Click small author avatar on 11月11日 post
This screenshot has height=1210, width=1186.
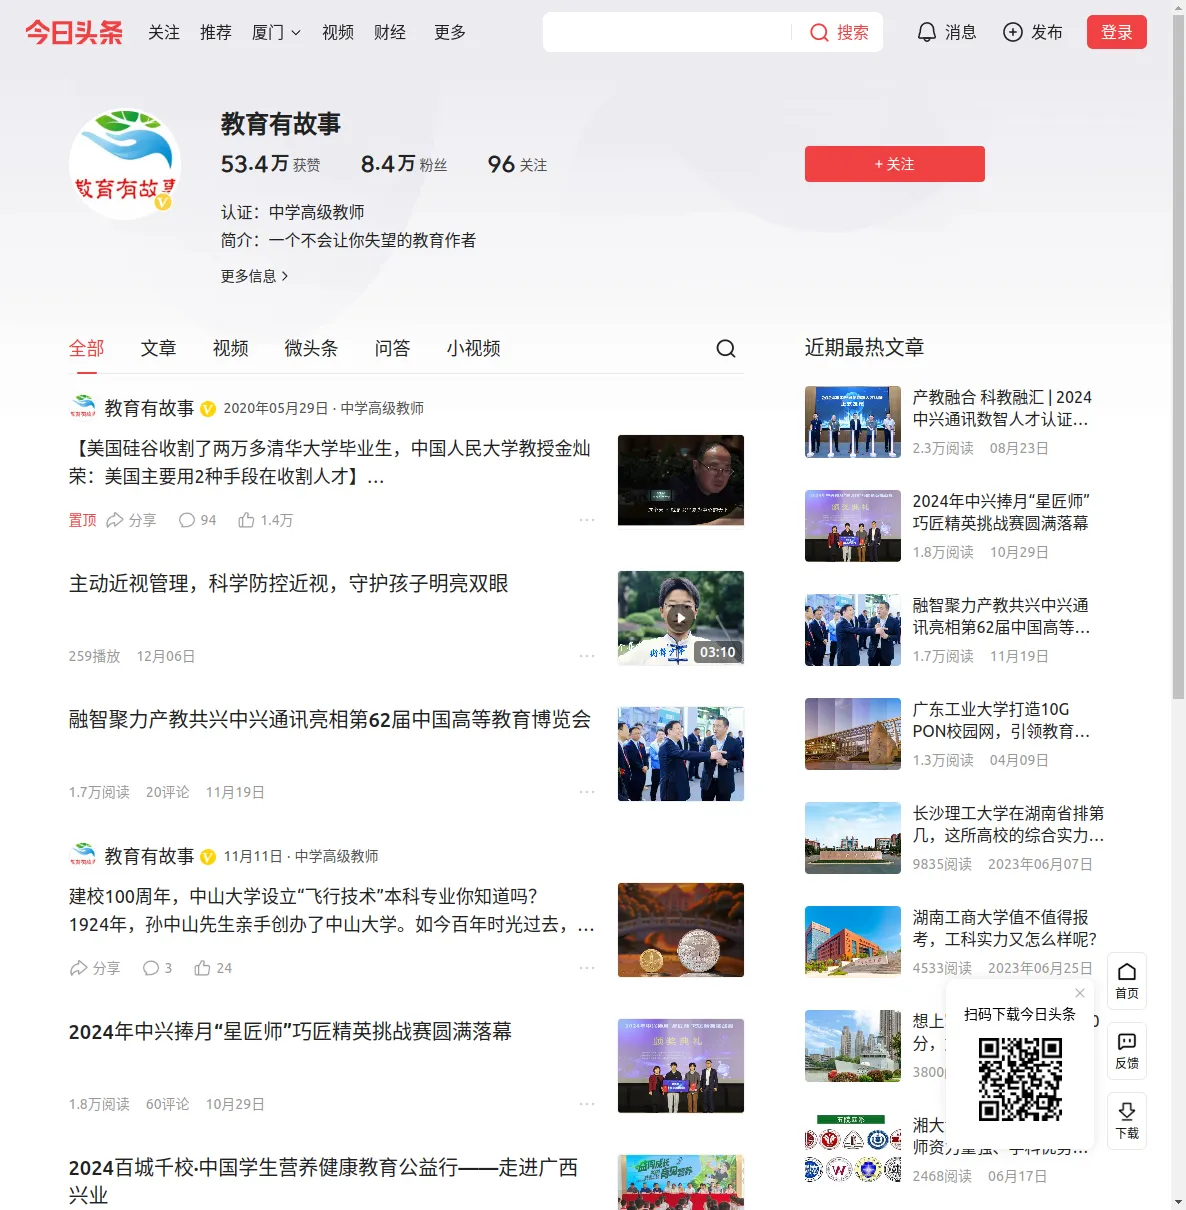pyautogui.click(x=83, y=856)
